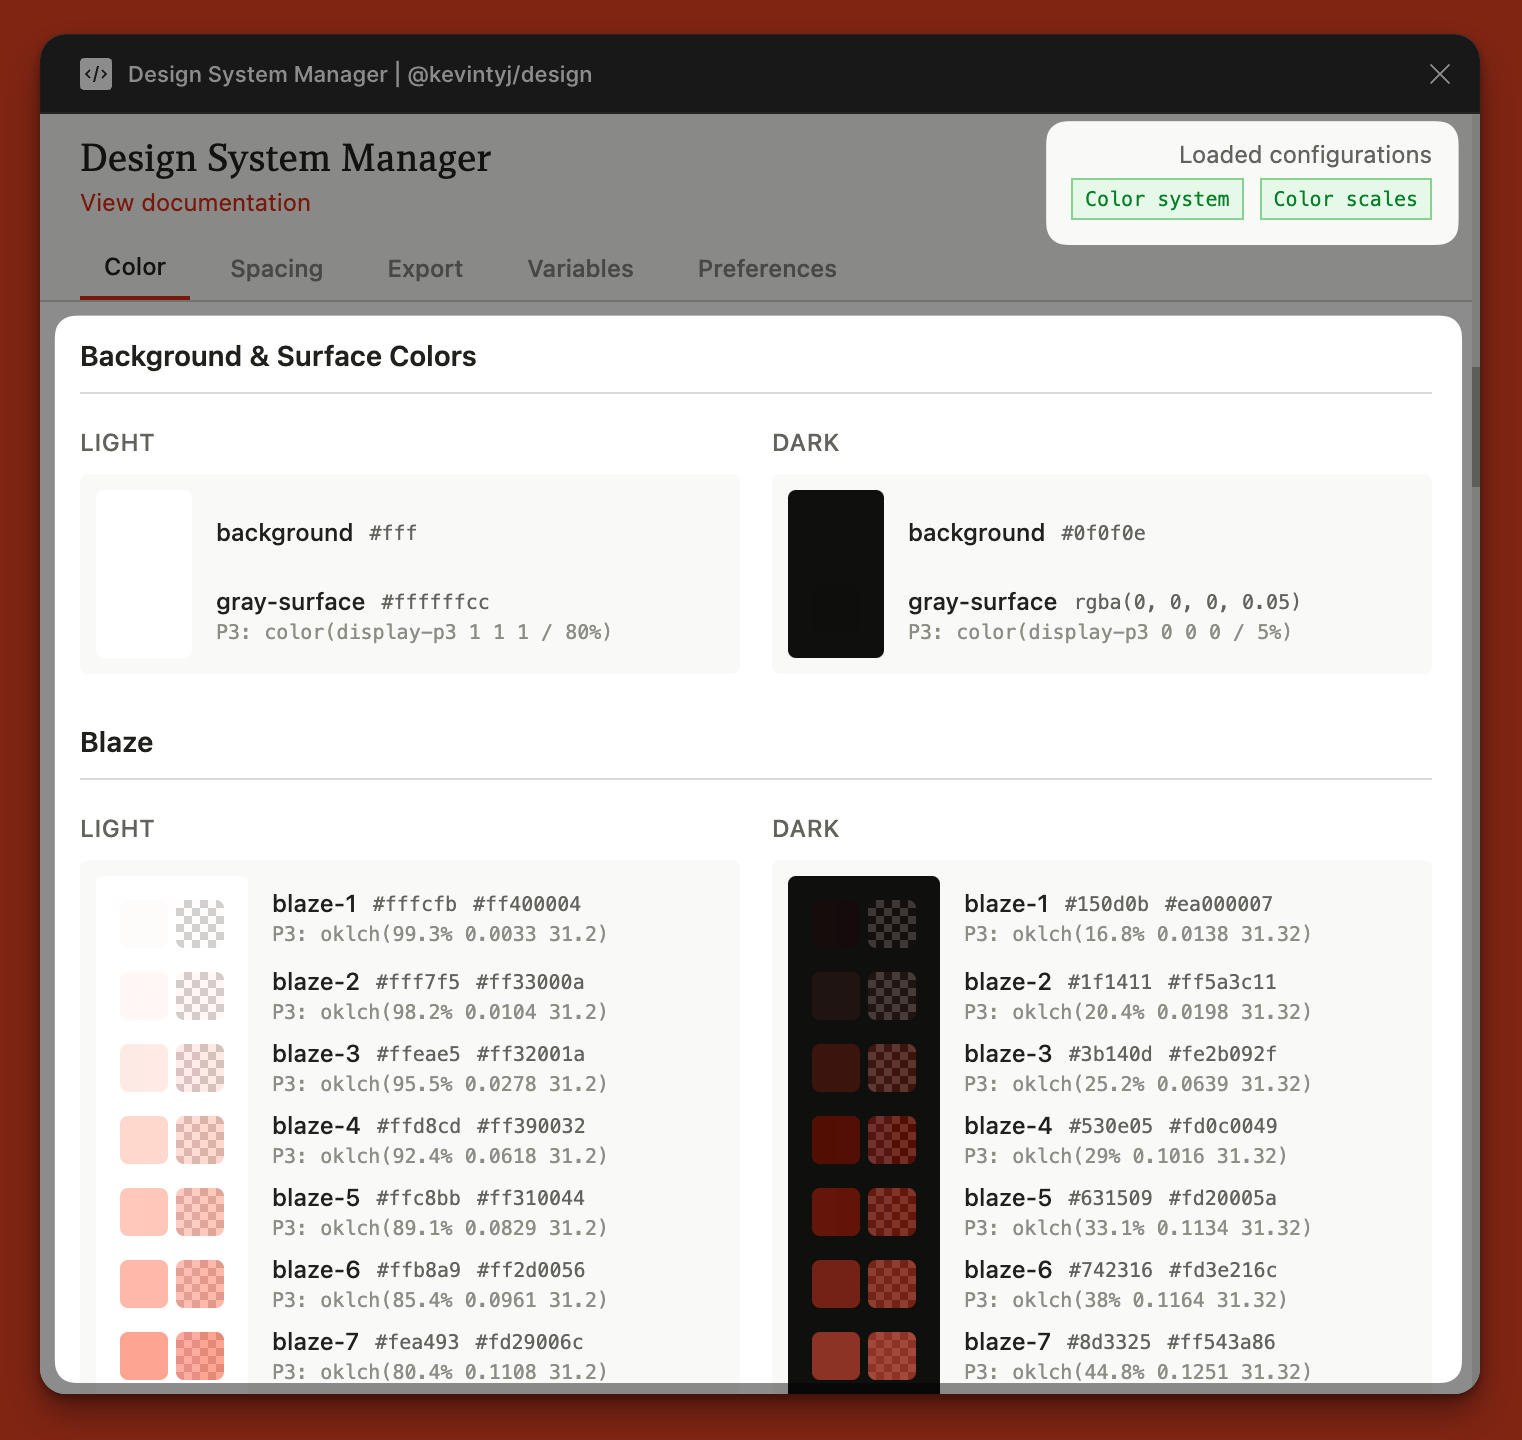Select the dark background black swatch
Screen dimensions: 1522x1440
coord(835,573)
